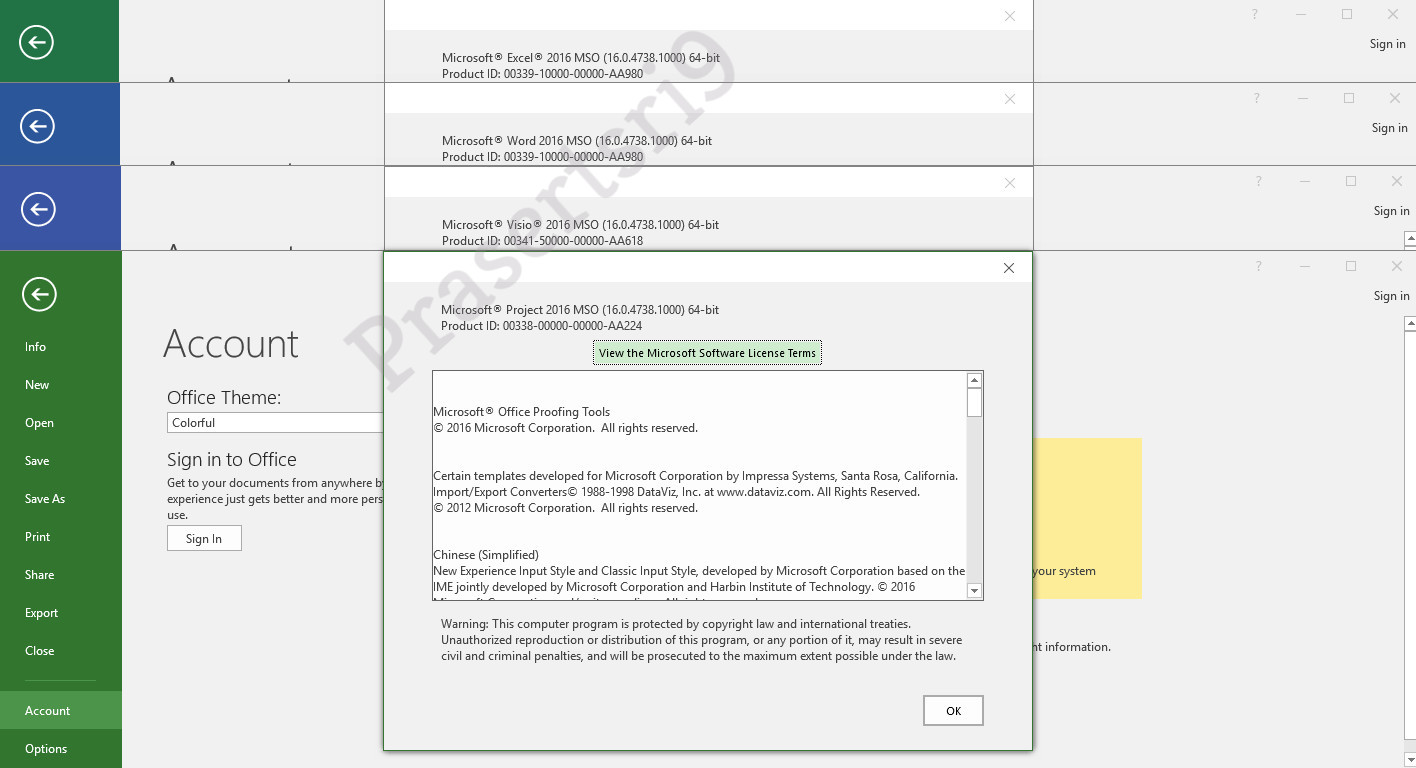Image resolution: width=1416 pixels, height=768 pixels.
Task: Click the Microsoft Office Proofing Tools line
Action: pos(521,412)
